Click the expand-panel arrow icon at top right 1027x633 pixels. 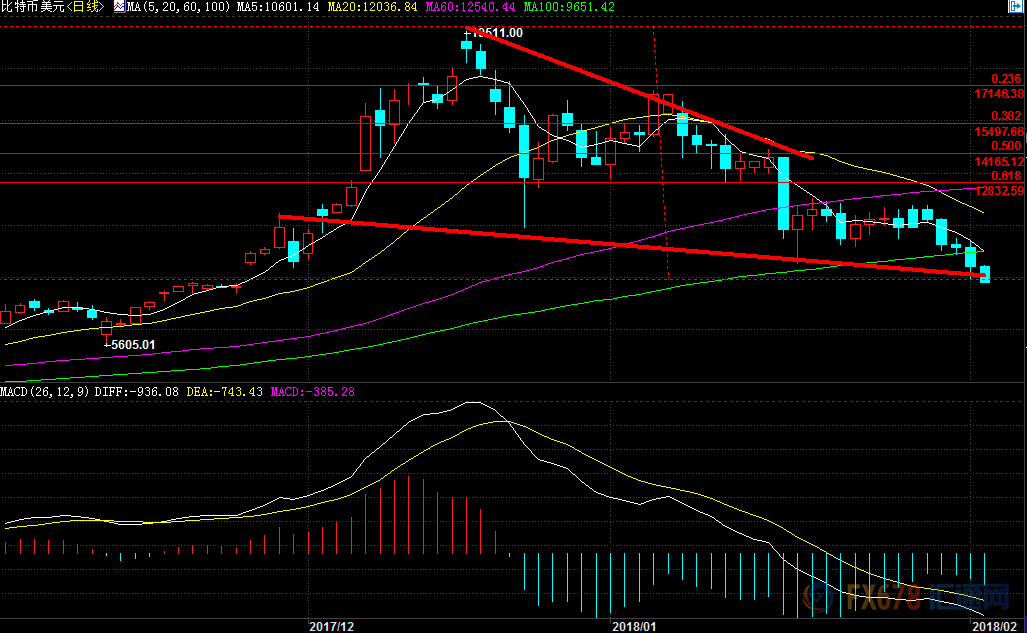(x=1017, y=6)
